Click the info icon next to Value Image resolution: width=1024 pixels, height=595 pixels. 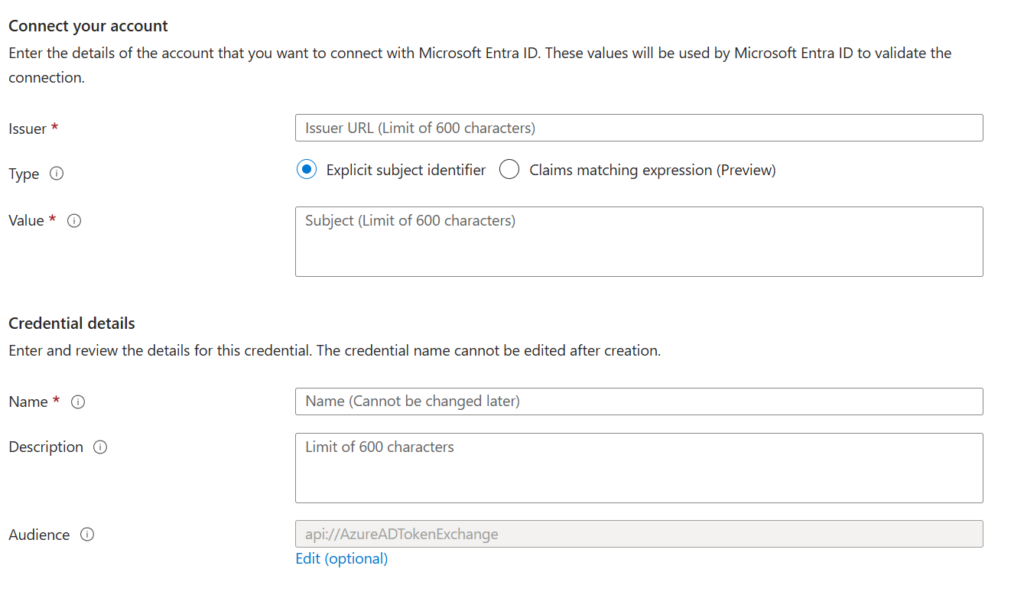click(x=73, y=221)
